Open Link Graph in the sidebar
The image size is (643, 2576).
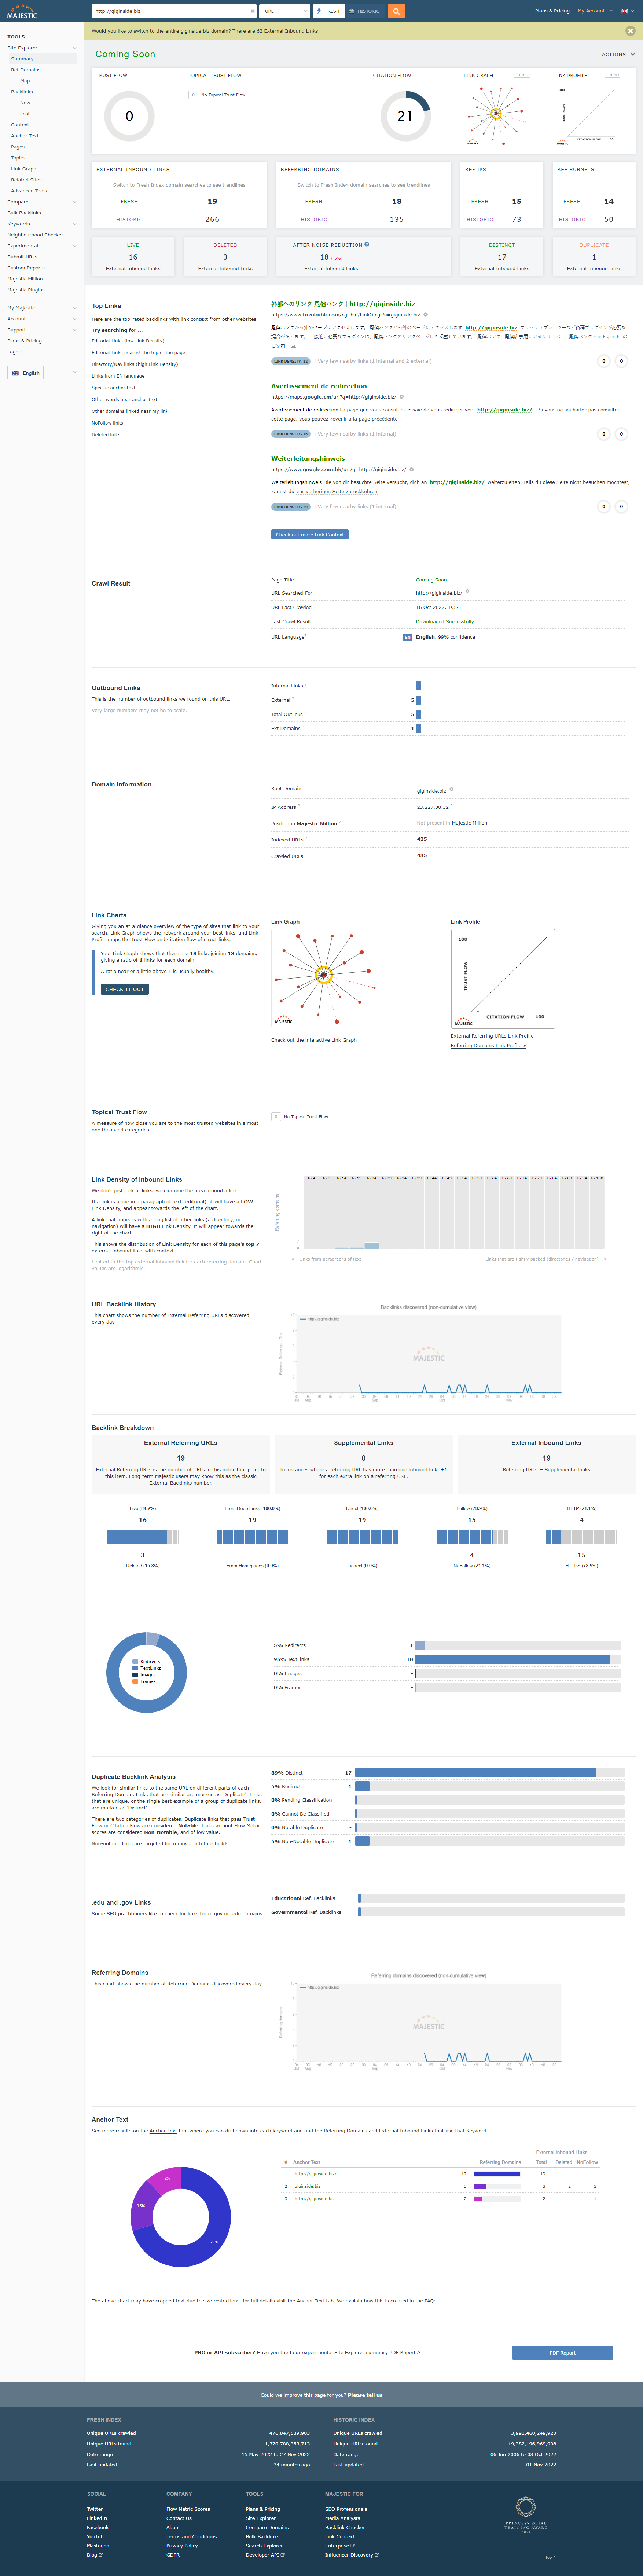click(x=23, y=169)
